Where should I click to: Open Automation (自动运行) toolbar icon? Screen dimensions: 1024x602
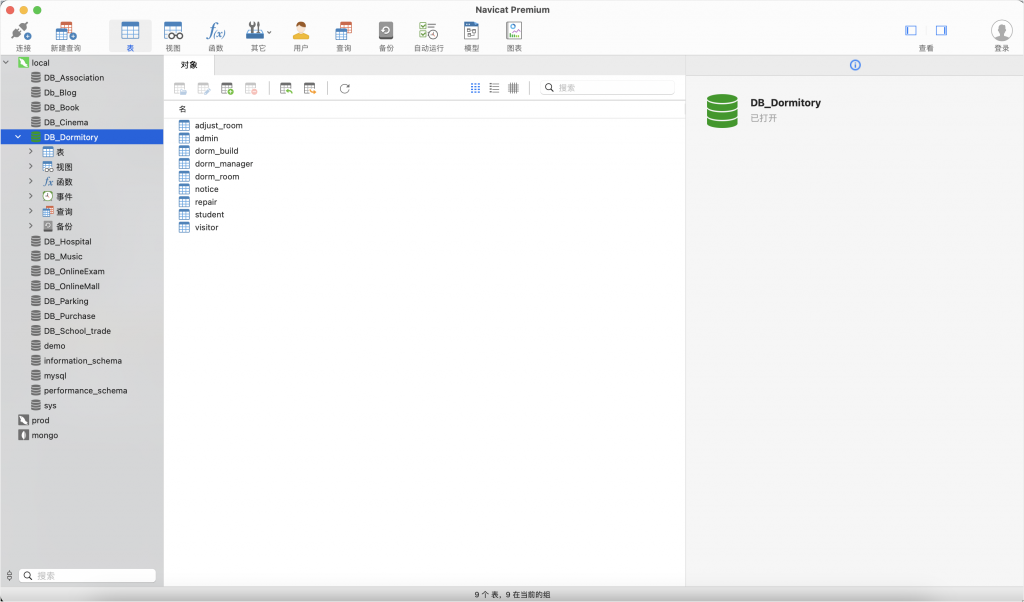pos(428,32)
